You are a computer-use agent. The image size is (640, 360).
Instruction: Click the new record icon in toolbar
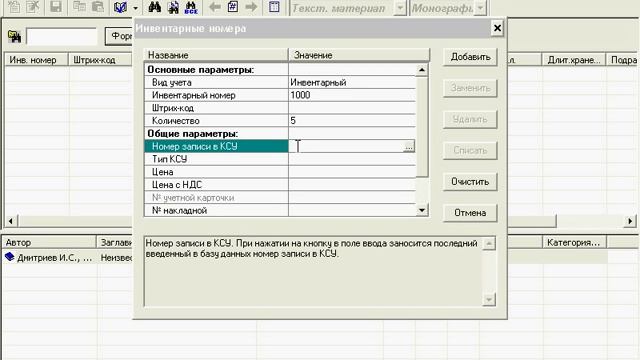(14, 7)
